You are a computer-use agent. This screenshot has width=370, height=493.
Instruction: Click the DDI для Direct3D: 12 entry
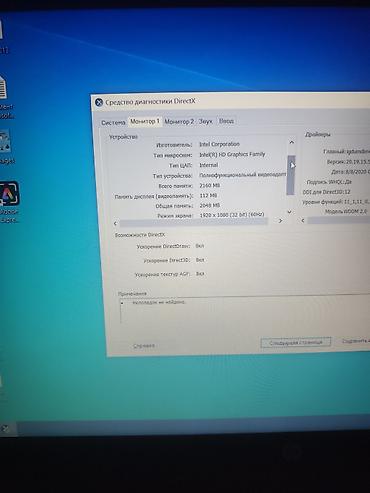326,192
